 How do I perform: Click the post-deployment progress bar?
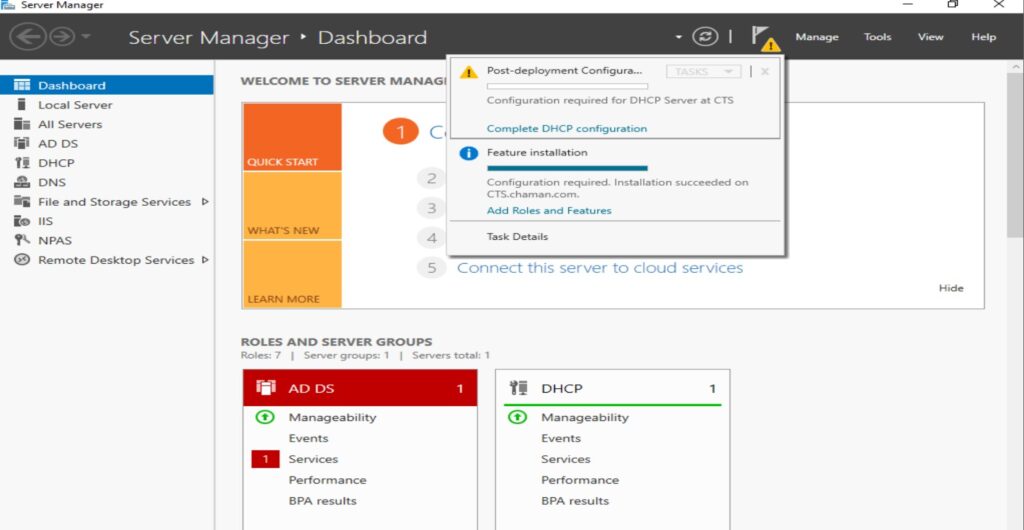point(567,86)
